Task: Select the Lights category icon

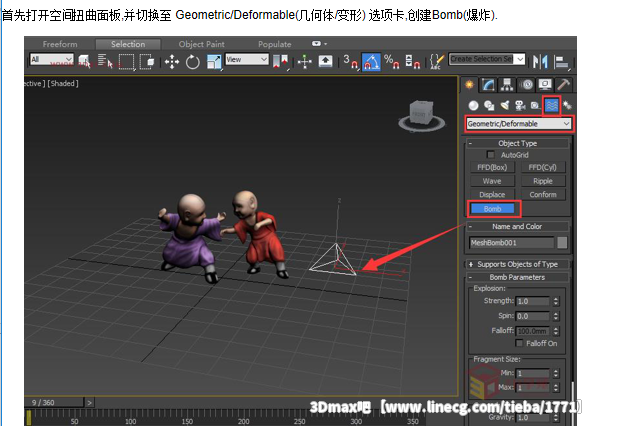Action: (505, 106)
